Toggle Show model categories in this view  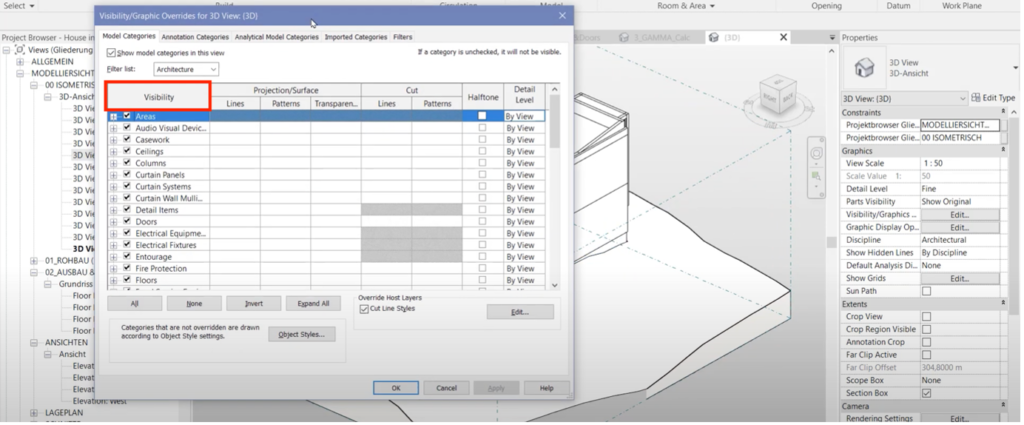click(111, 53)
